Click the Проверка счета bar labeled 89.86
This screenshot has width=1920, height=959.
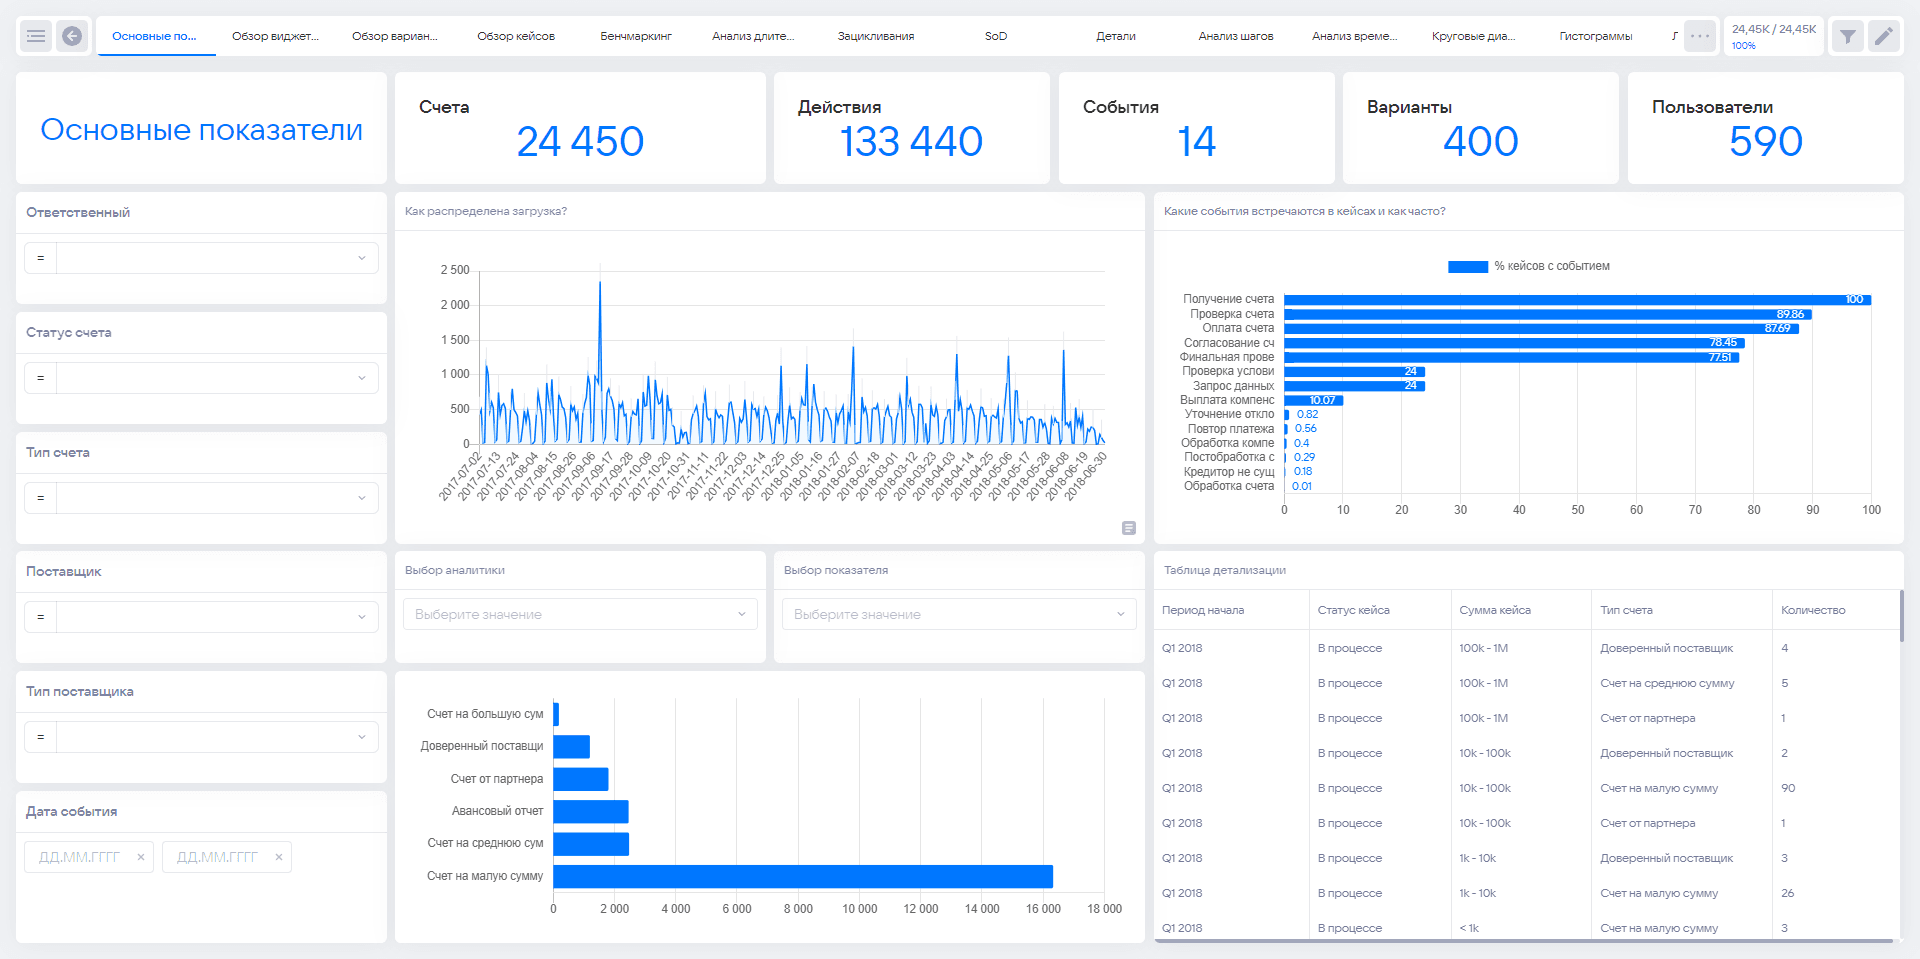click(1548, 314)
